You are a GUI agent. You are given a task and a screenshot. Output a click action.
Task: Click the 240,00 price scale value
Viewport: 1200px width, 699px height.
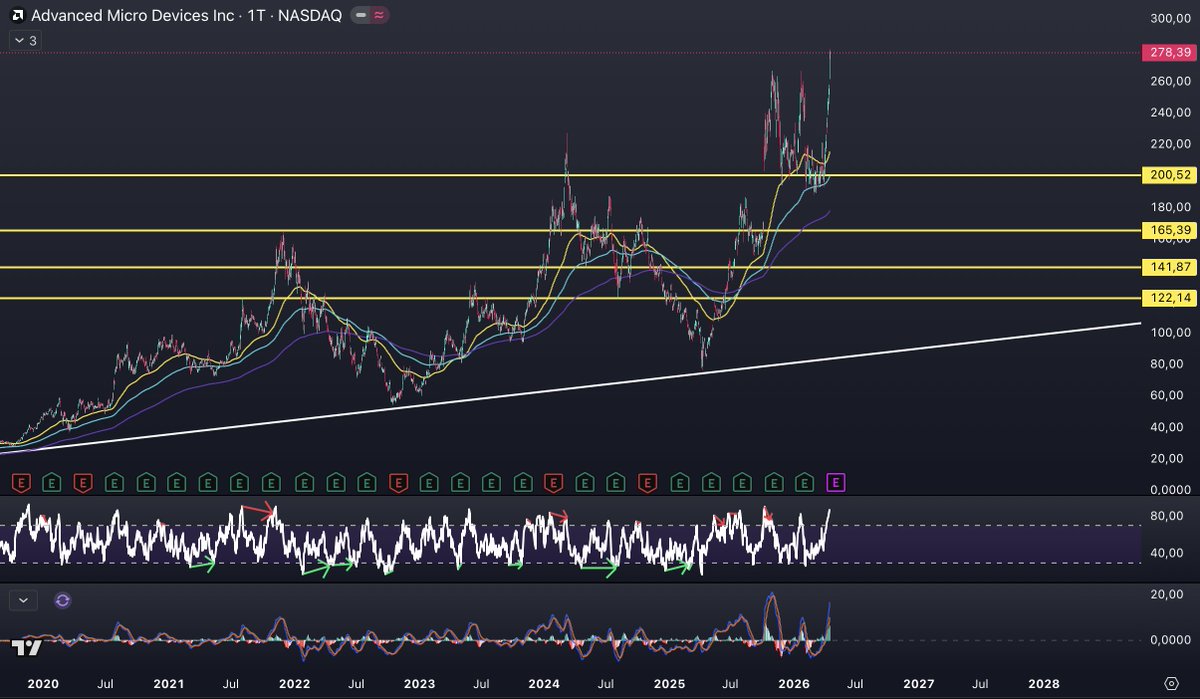pyautogui.click(x=1170, y=113)
